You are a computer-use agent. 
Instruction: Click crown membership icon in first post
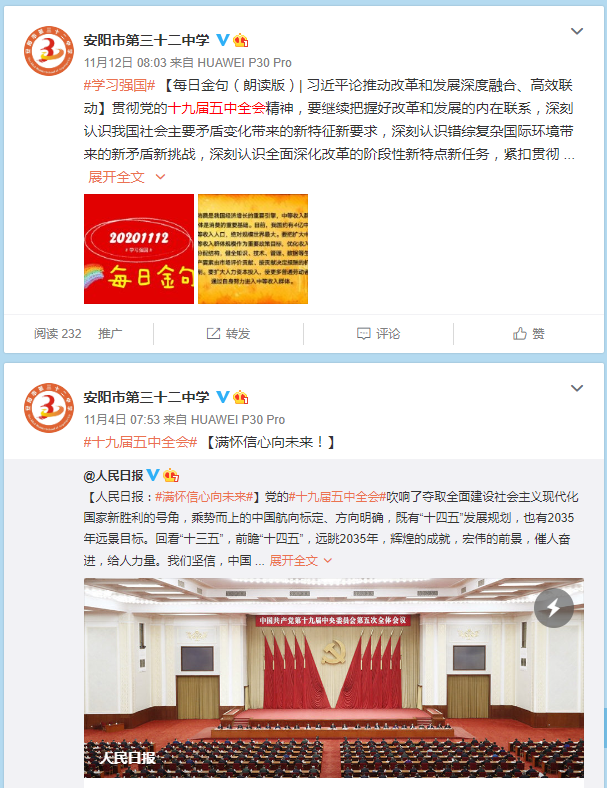pos(241,40)
